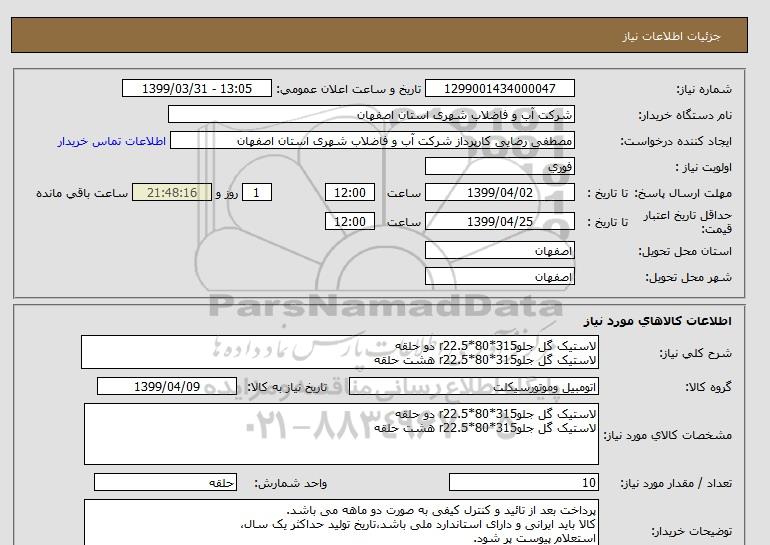Image resolution: width=770 pixels, height=545 pixels.
Task: Click the need date field 1399/04/09
Action: pyautogui.click(x=167, y=386)
